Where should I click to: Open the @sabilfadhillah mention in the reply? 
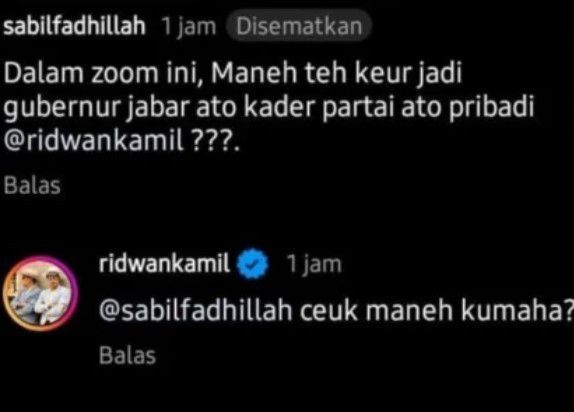(196, 310)
